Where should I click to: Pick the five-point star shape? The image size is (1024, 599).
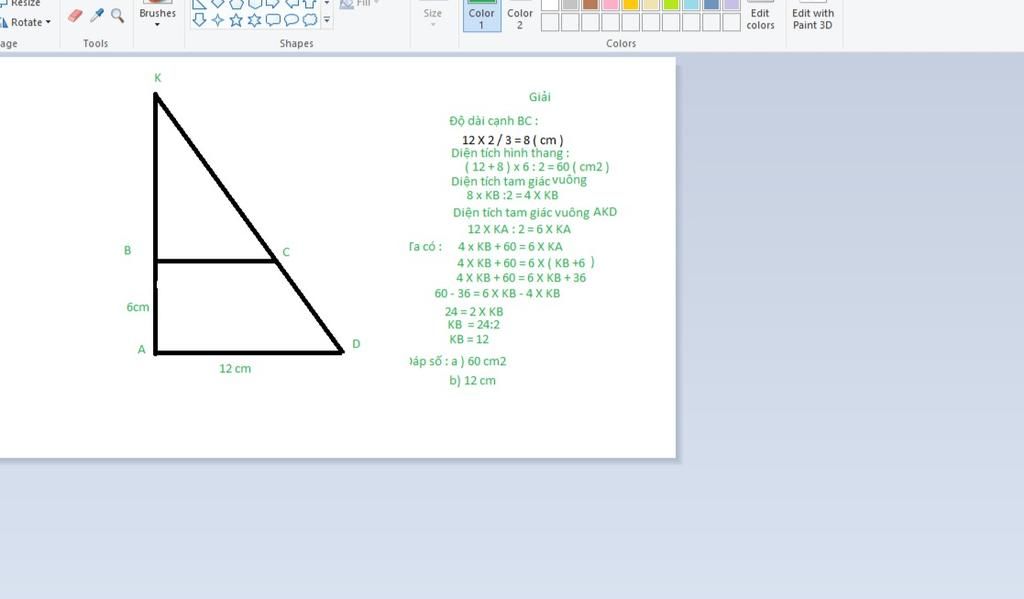tap(236, 20)
